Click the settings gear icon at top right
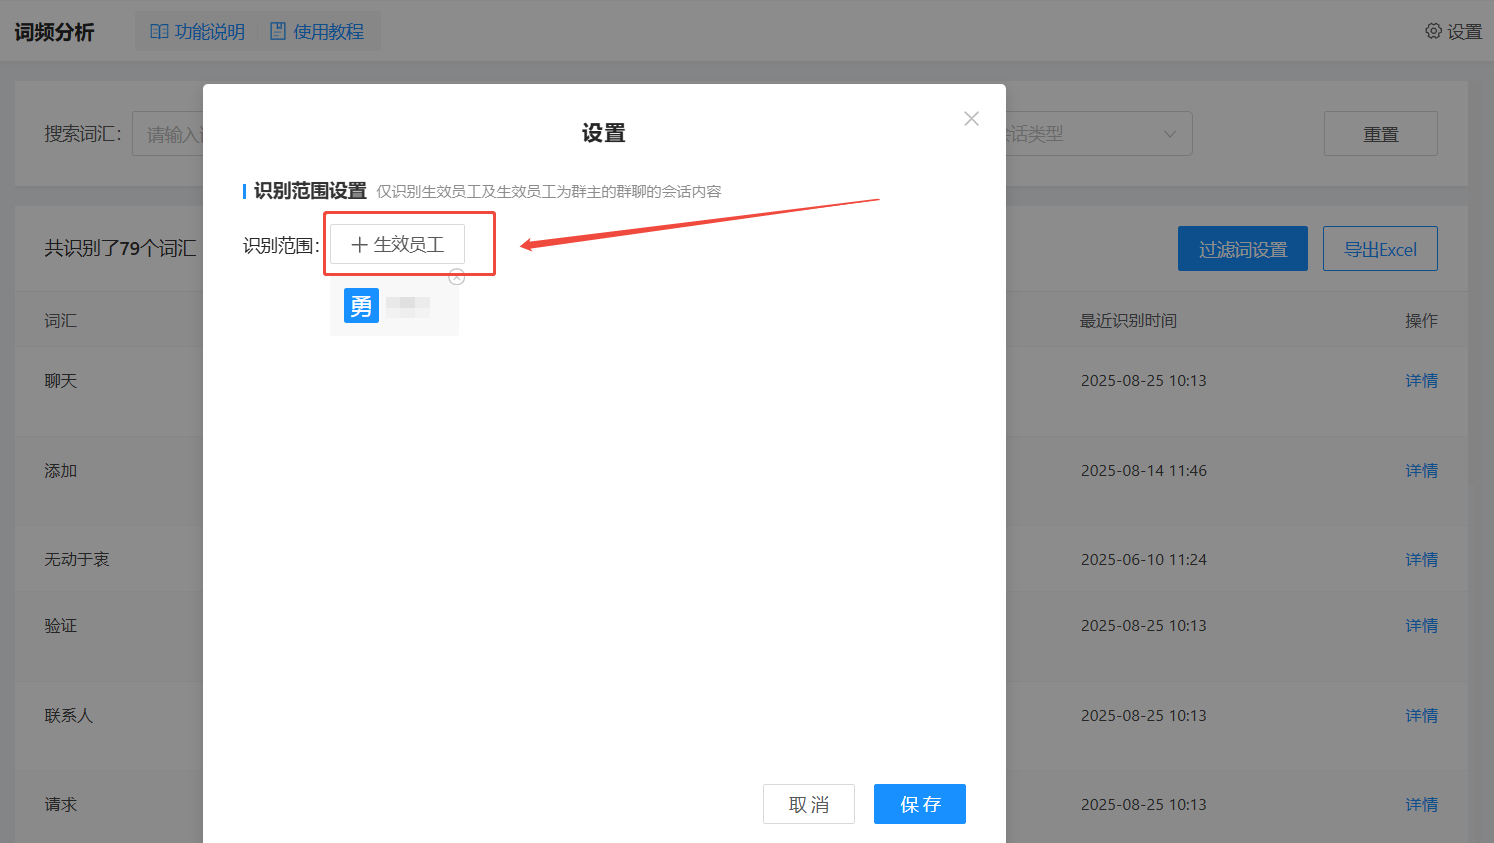The width and height of the screenshot is (1494, 843). [x=1433, y=31]
